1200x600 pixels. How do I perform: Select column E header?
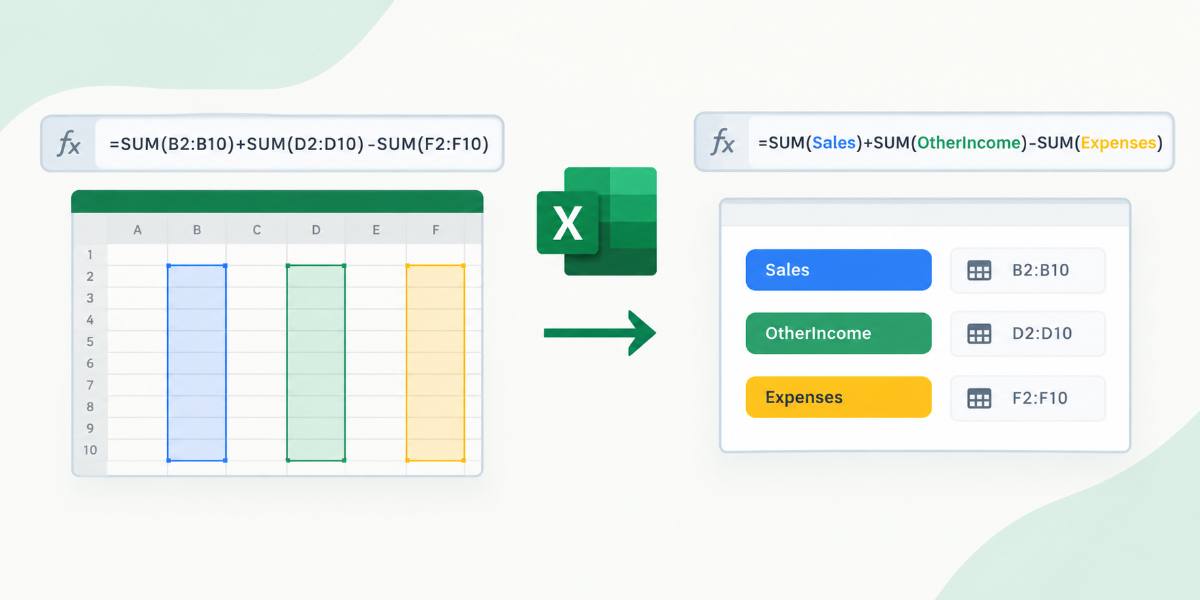[376, 230]
